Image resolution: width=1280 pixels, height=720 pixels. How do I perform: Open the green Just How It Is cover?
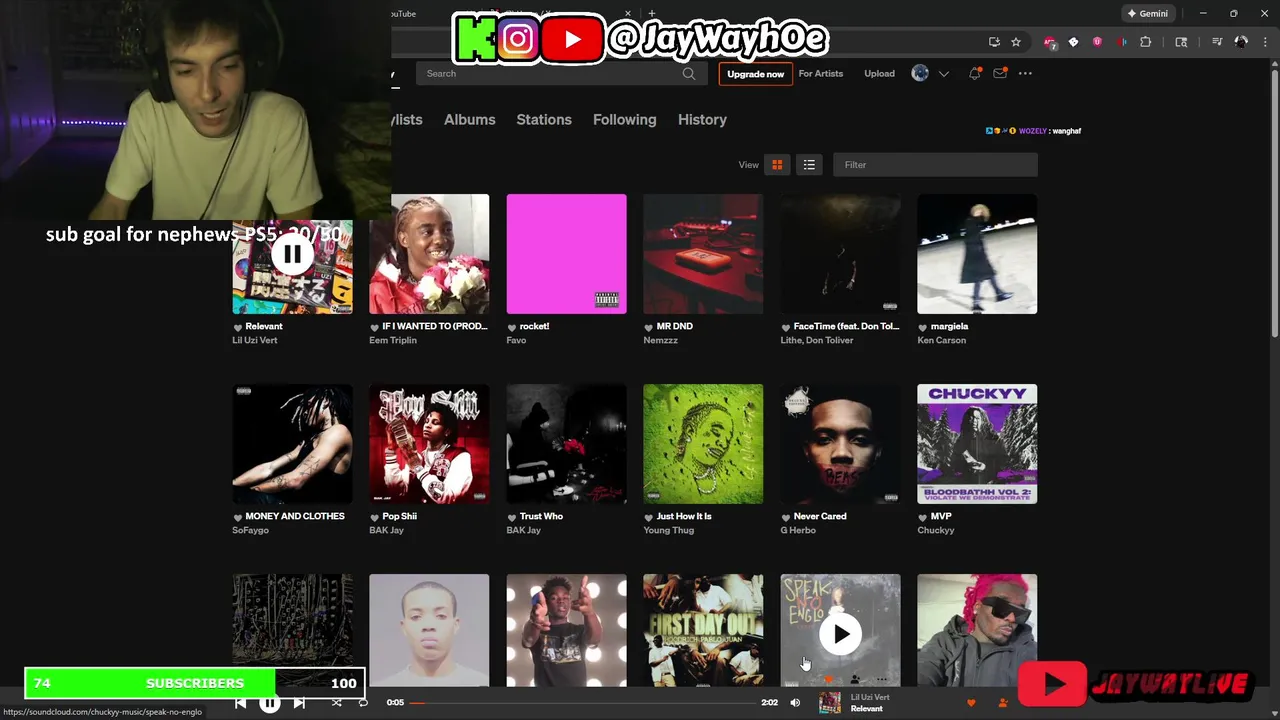(x=703, y=444)
